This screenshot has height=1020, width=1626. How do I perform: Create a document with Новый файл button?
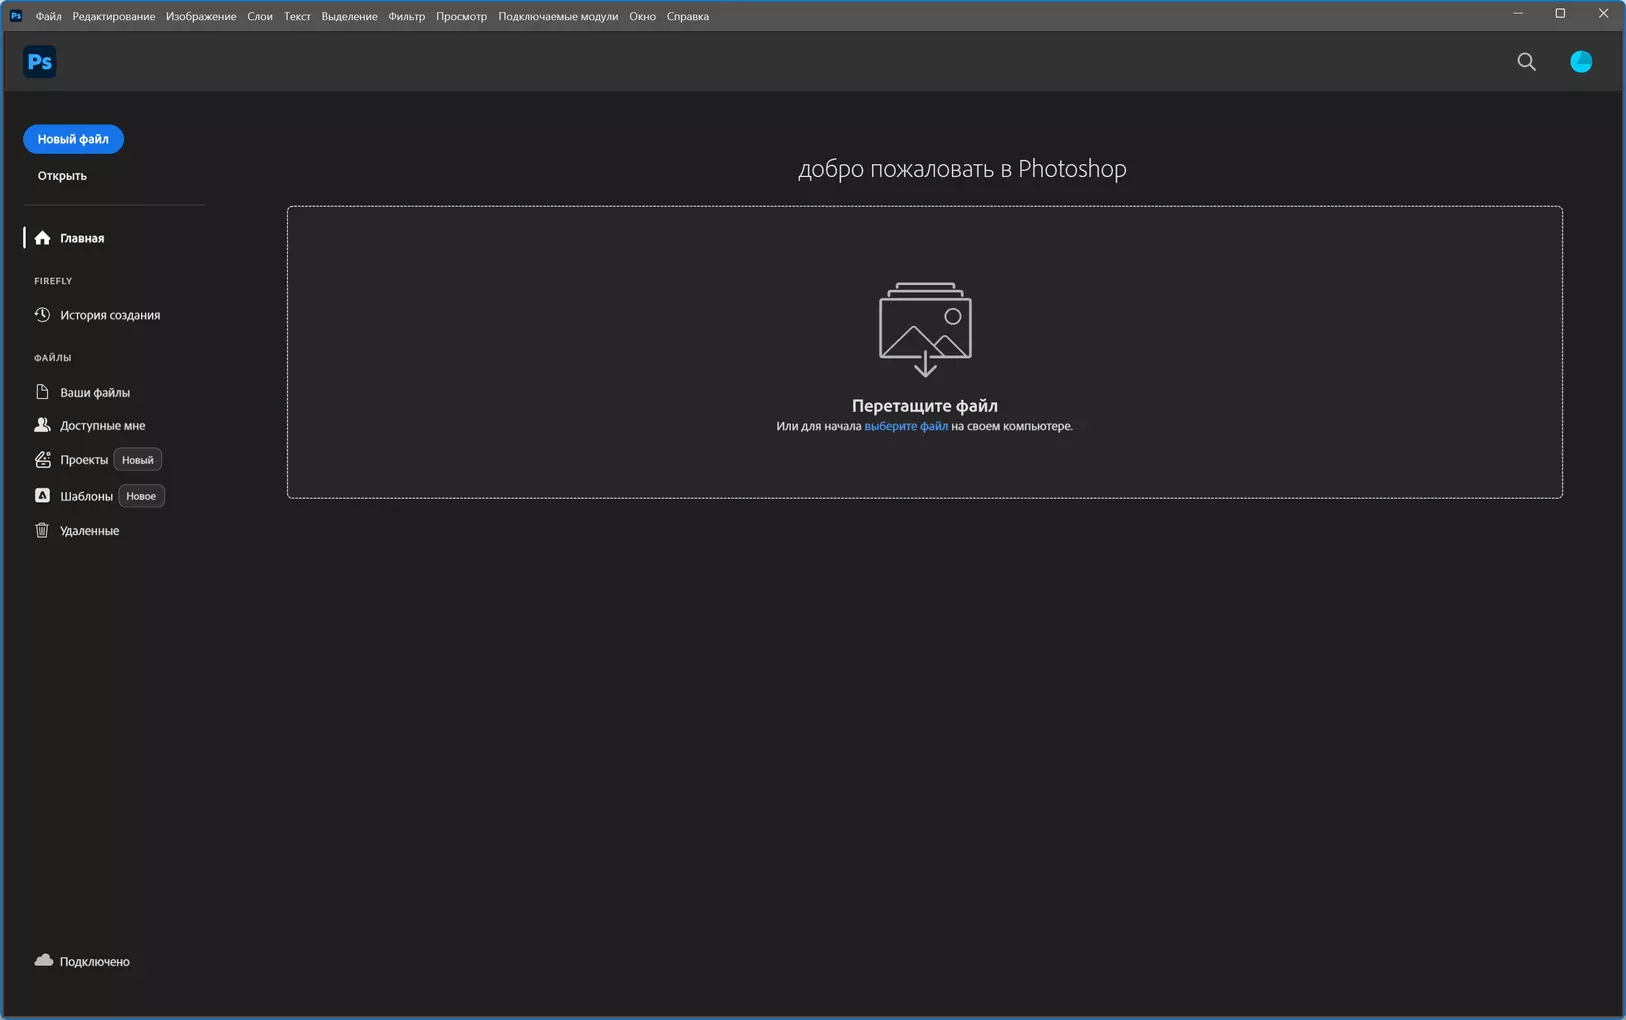pos(73,139)
